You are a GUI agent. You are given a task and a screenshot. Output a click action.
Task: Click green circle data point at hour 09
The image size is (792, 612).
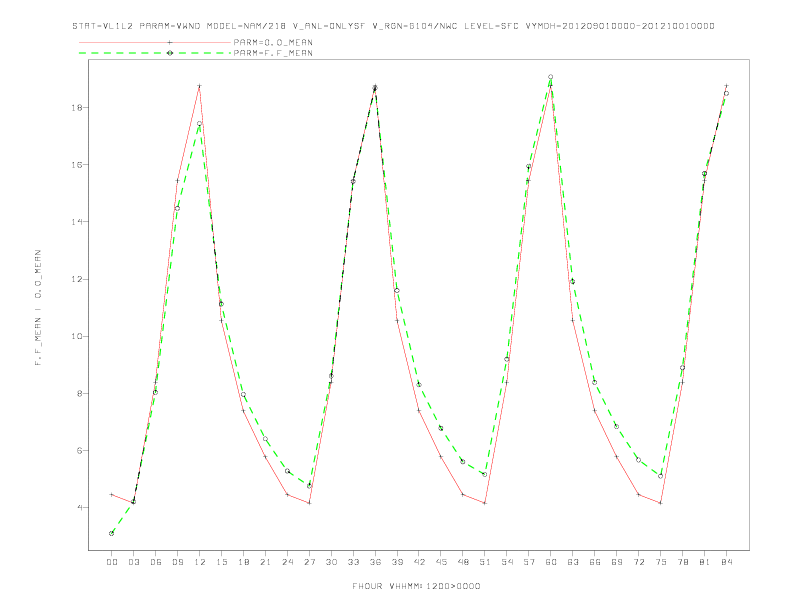pyautogui.click(x=177, y=209)
